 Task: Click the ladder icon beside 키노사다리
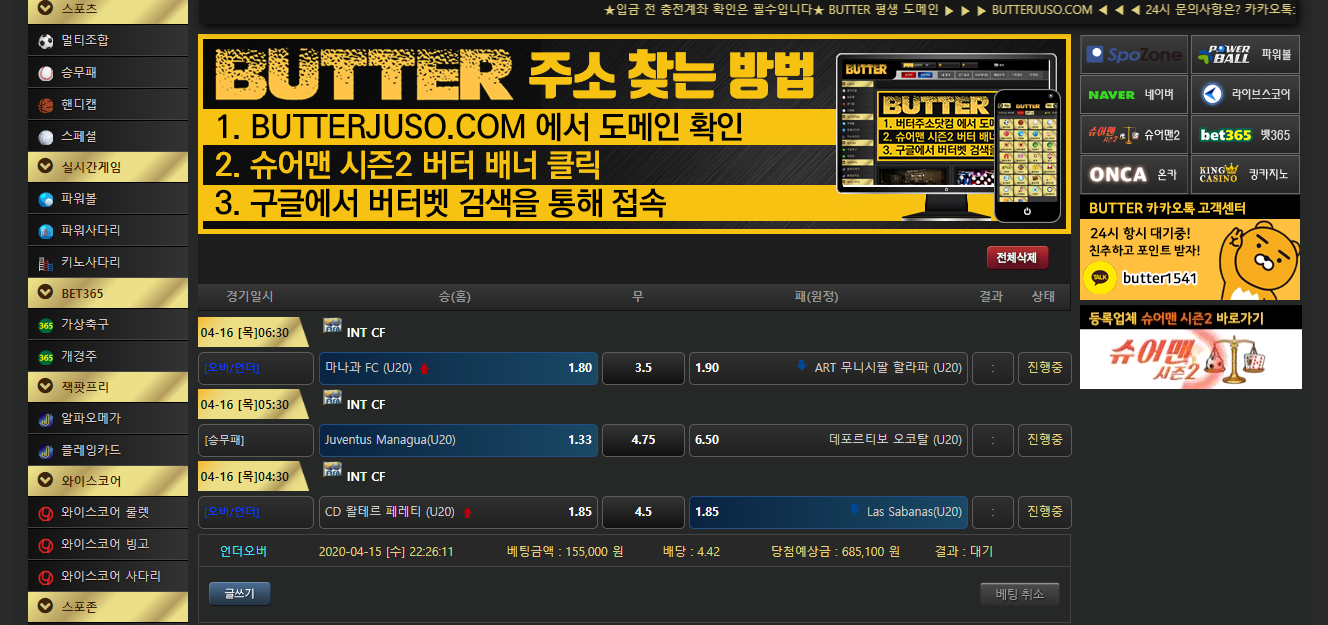46,263
